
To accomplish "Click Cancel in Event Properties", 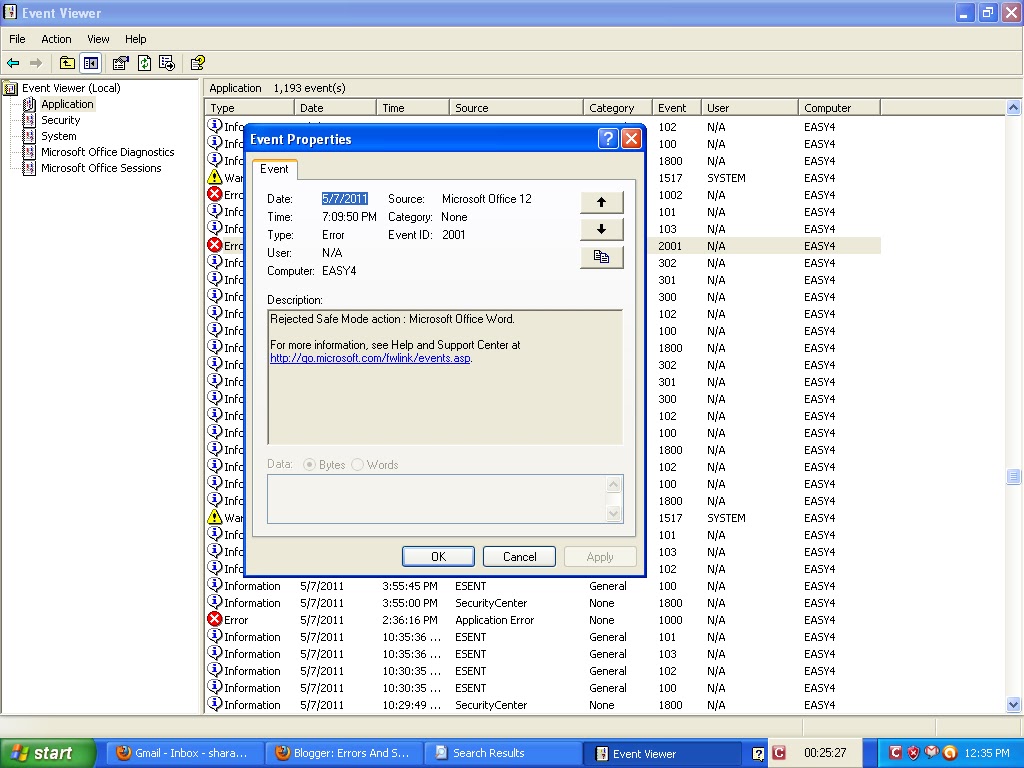I will click(519, 556).
